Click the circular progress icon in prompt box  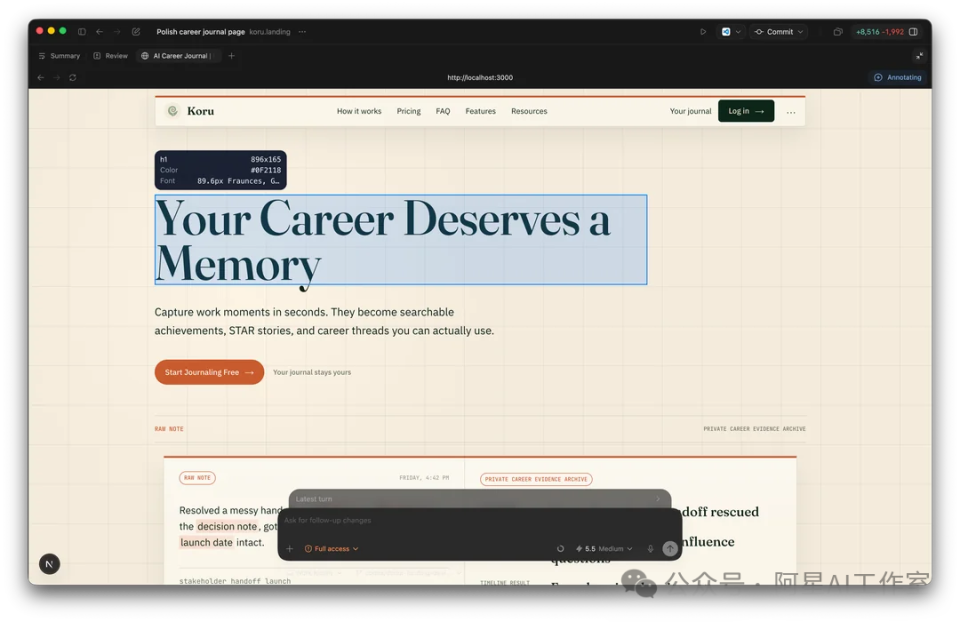(560, 549)
